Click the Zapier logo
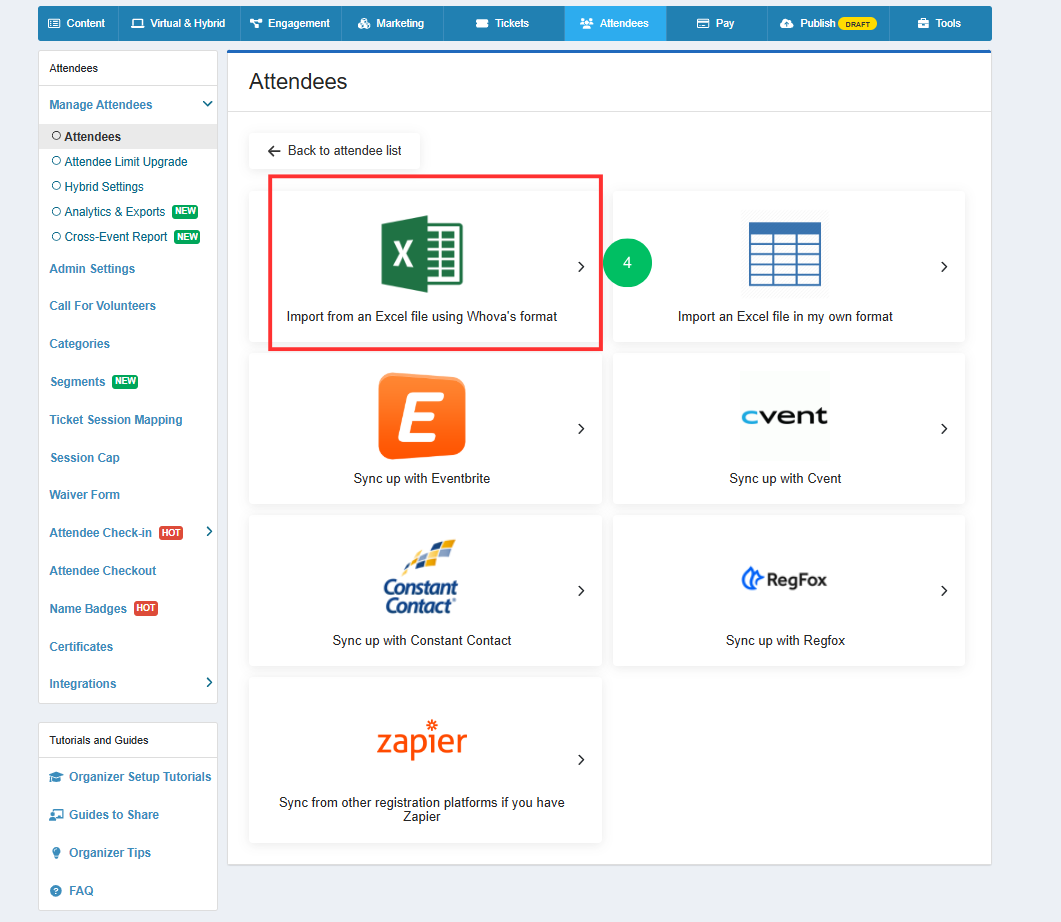The height and width of the screenshot is (922, 1061). pos(422,739)
